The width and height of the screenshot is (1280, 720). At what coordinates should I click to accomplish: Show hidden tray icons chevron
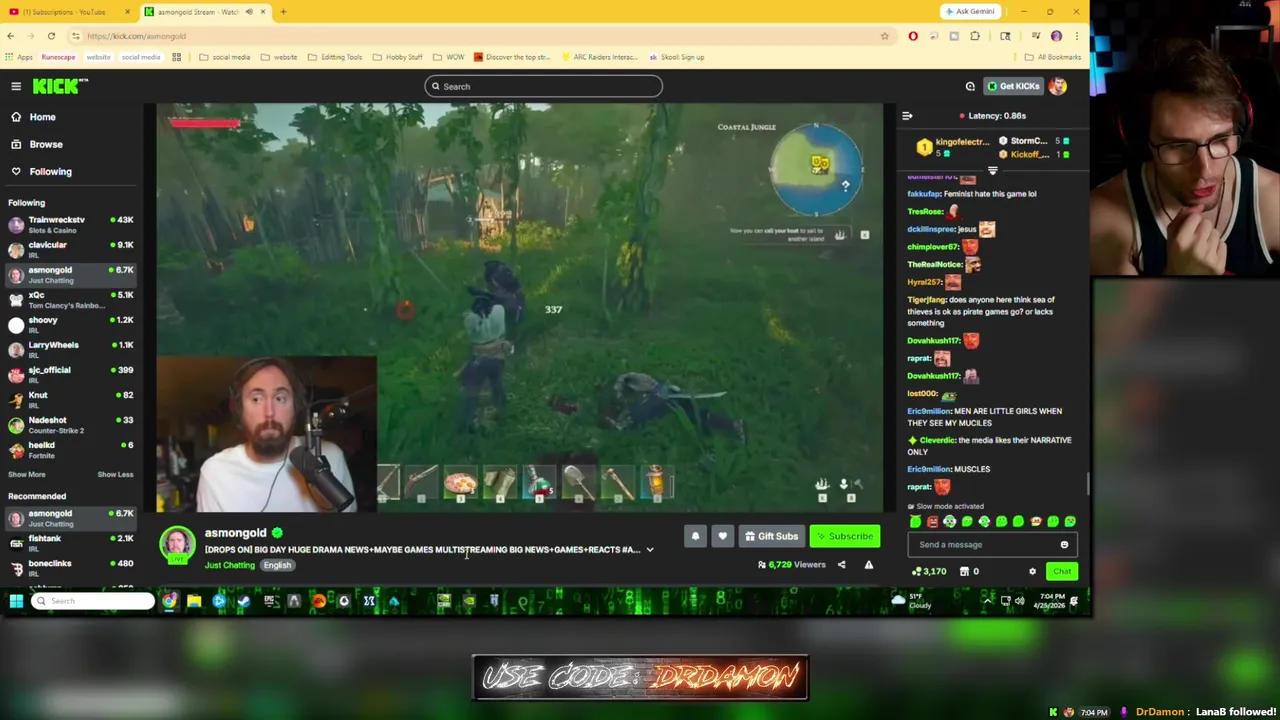[x=987, y=601]
